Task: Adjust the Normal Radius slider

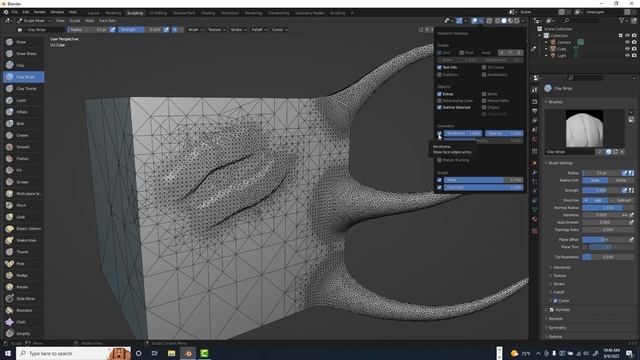Action: 608,208
